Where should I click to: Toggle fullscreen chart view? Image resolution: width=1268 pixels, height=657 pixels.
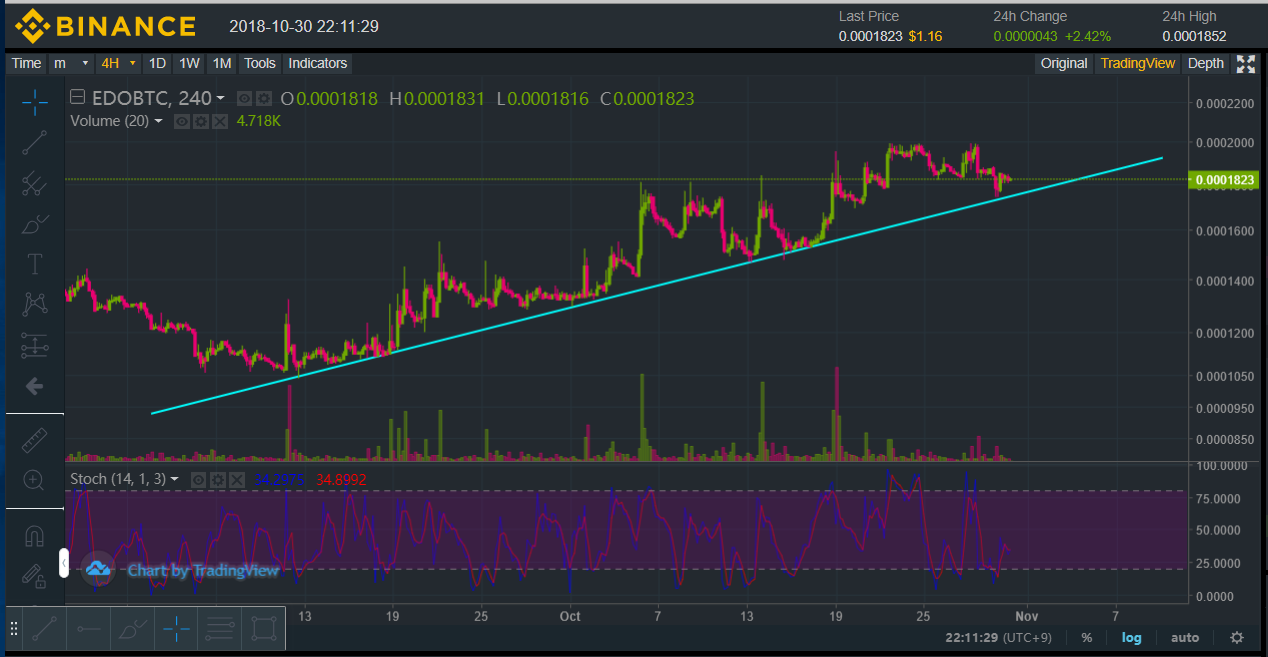(x=1246, y=64)
